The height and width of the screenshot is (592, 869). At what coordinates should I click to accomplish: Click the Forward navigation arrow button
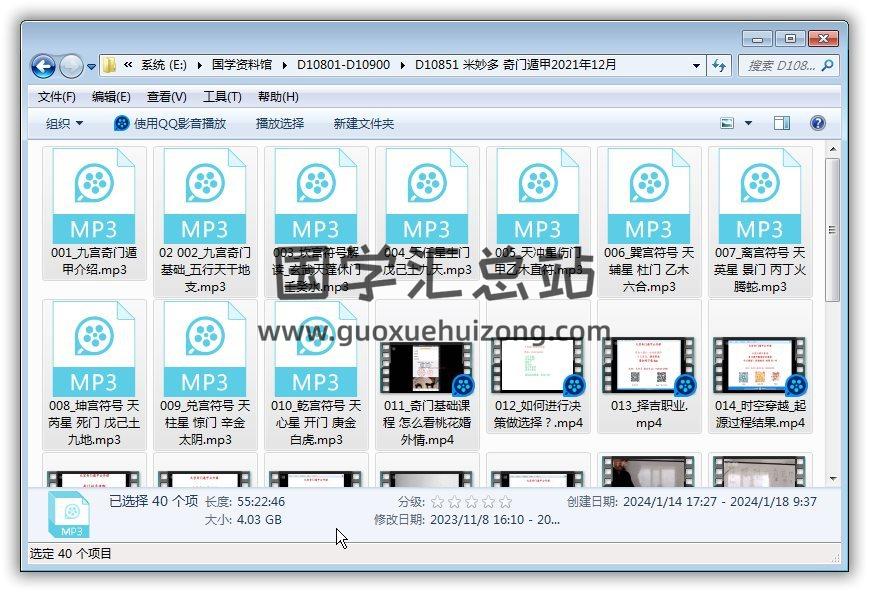click(71, 66)
